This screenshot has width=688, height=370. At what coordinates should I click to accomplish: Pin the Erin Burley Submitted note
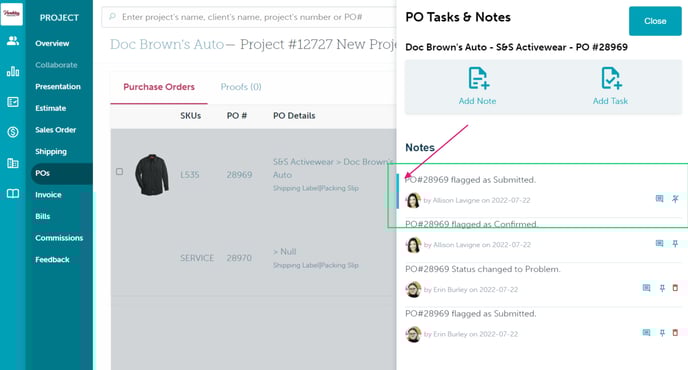coord(662,333)
